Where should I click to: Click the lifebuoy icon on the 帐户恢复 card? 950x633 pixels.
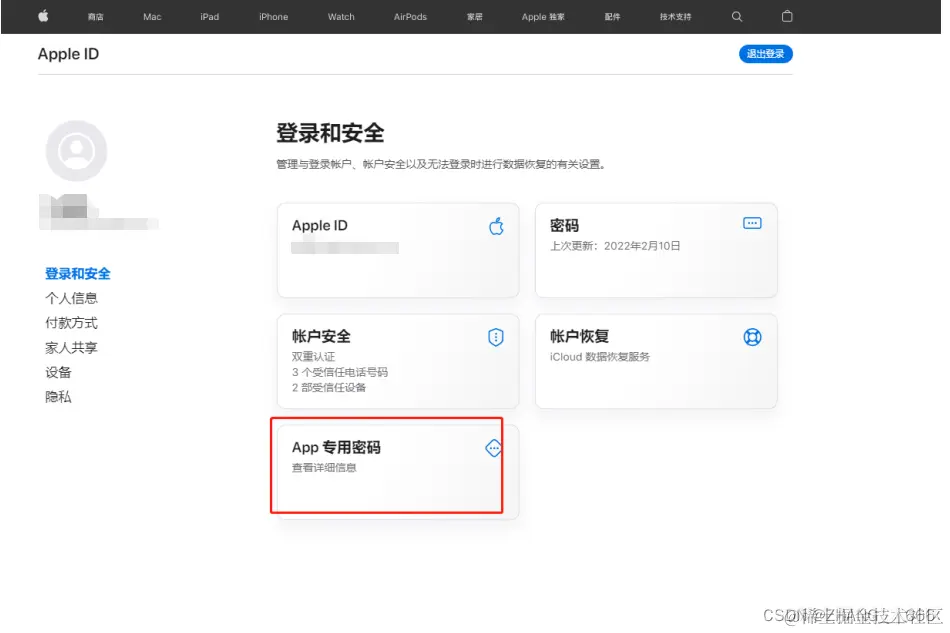point(752,337)
